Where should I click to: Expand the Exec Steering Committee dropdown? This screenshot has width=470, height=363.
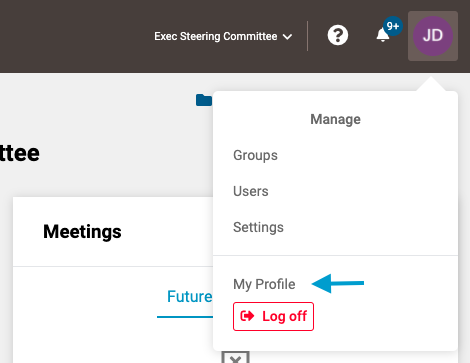223,36
